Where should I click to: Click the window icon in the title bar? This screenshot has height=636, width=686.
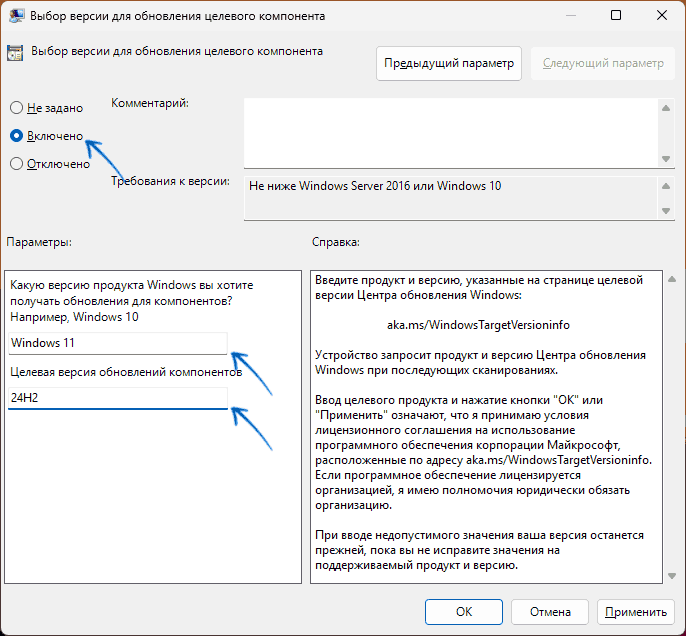pyautogui.click(x=17, y=16)
